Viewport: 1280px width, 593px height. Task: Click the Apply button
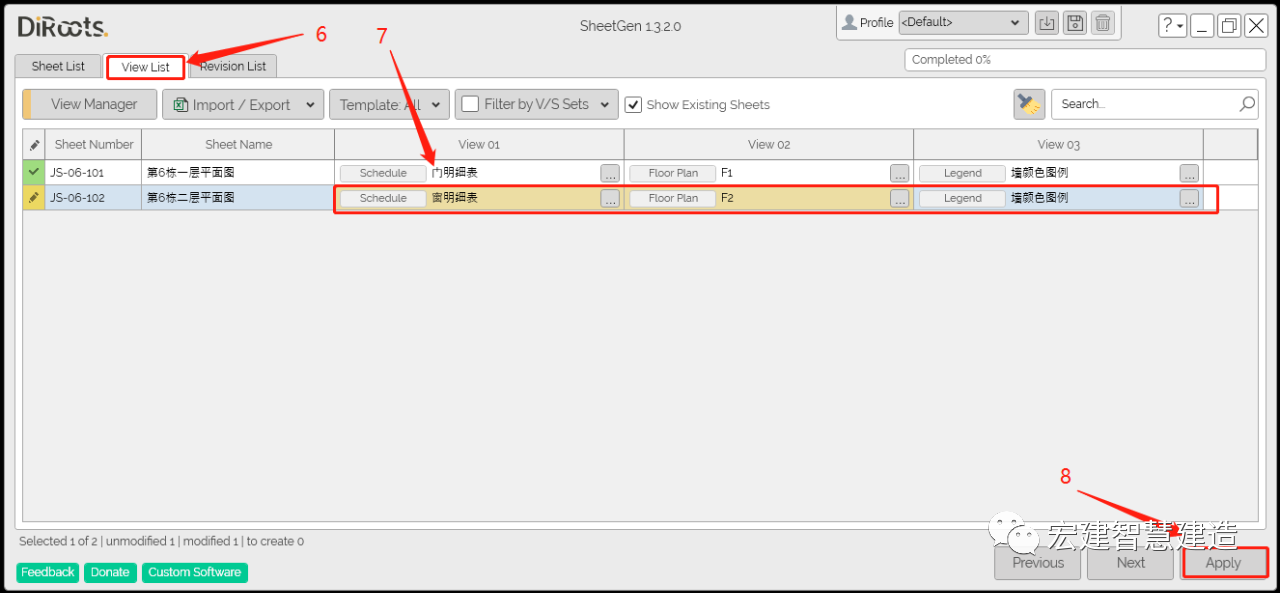tap(1223, 563)
